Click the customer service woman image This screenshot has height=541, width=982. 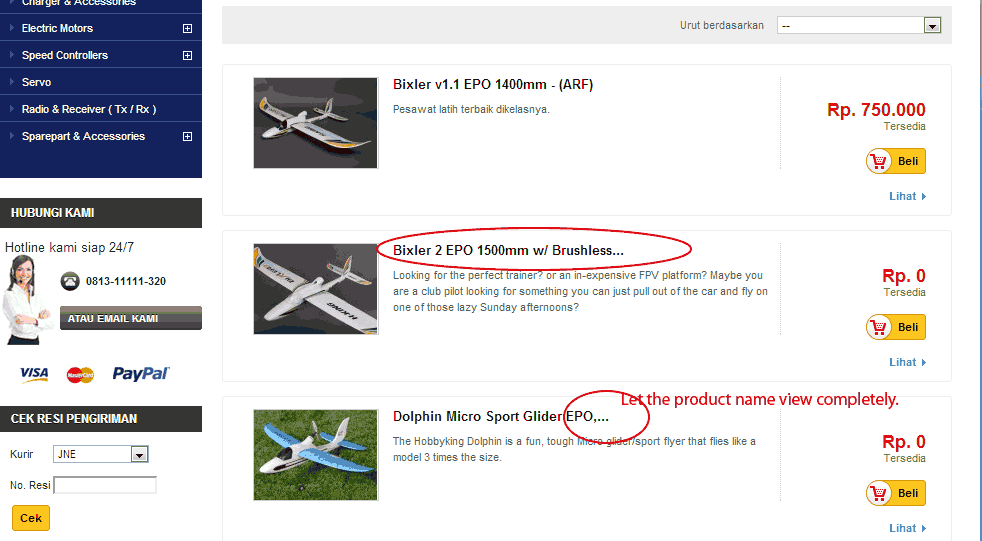28,299
